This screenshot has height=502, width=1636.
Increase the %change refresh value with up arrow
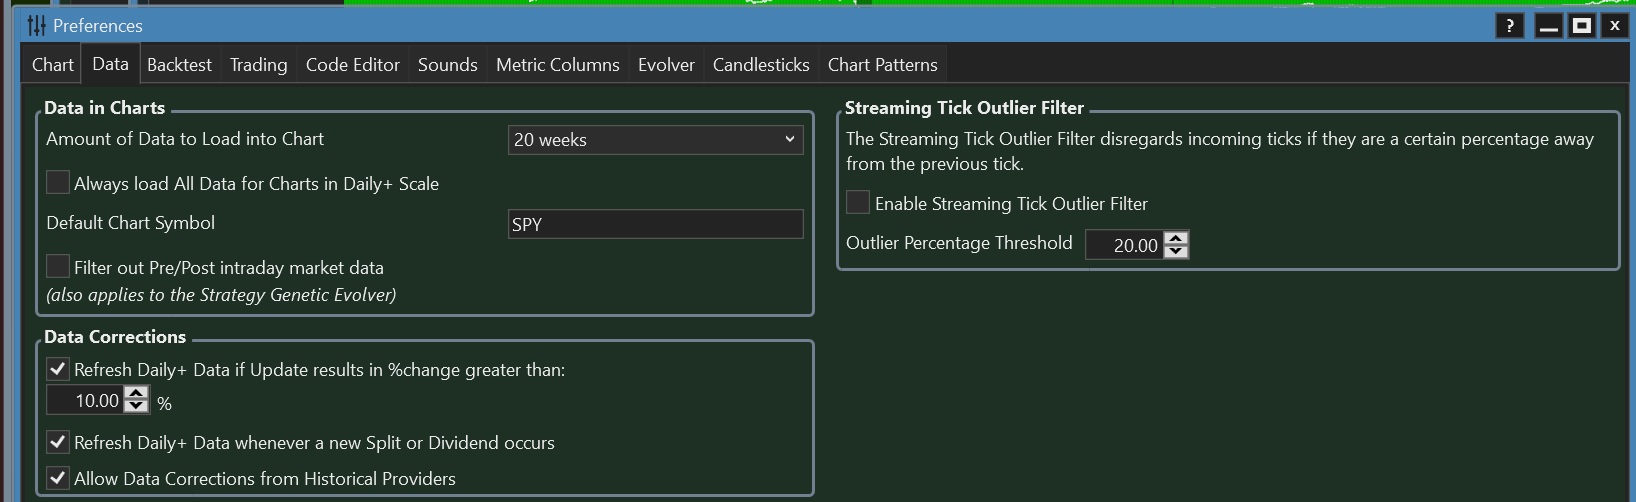point(137,394)
